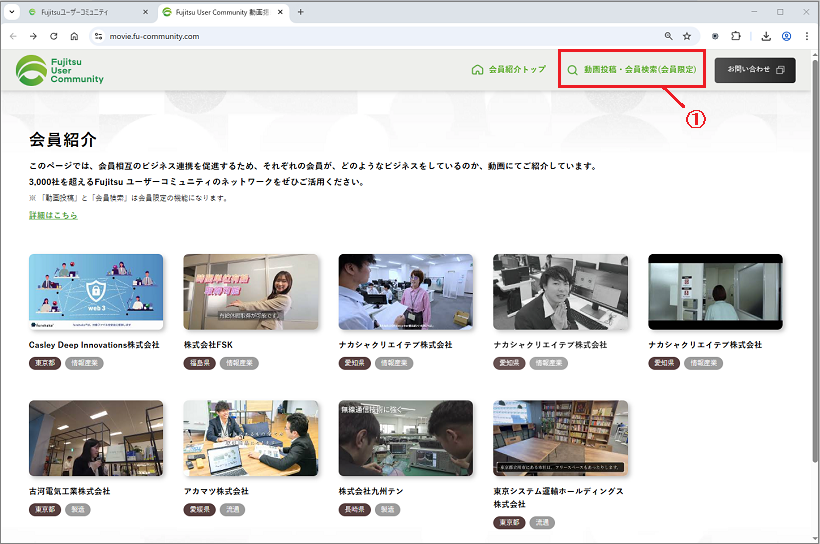Screen dimensions: 820x544
Task: Select the Fujitsu User Community 動画 tab
Action: click(x=222, y=12)
